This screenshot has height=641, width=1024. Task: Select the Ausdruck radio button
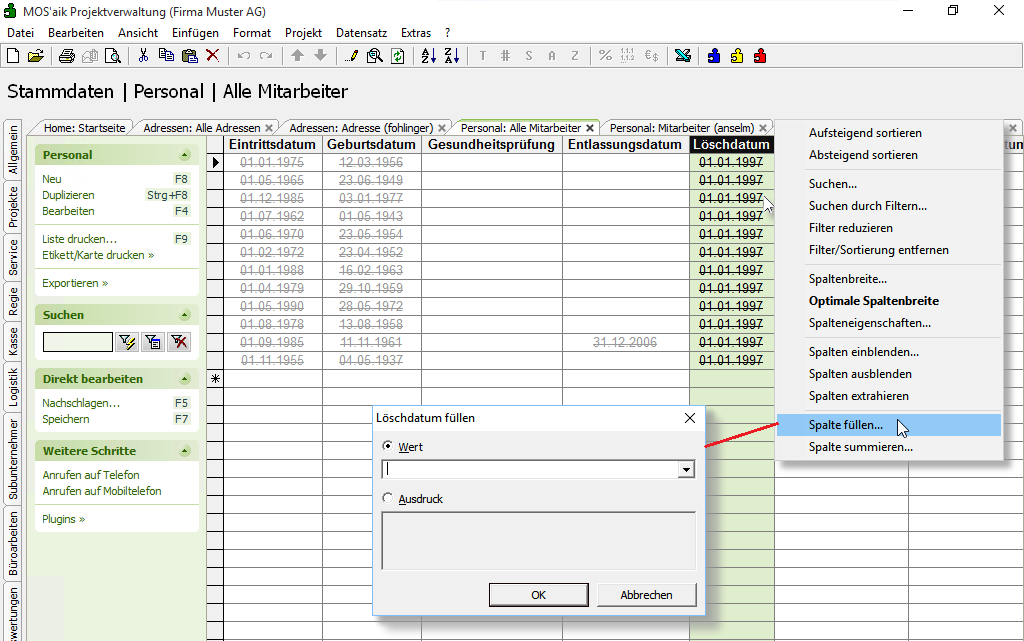(388, 498)
